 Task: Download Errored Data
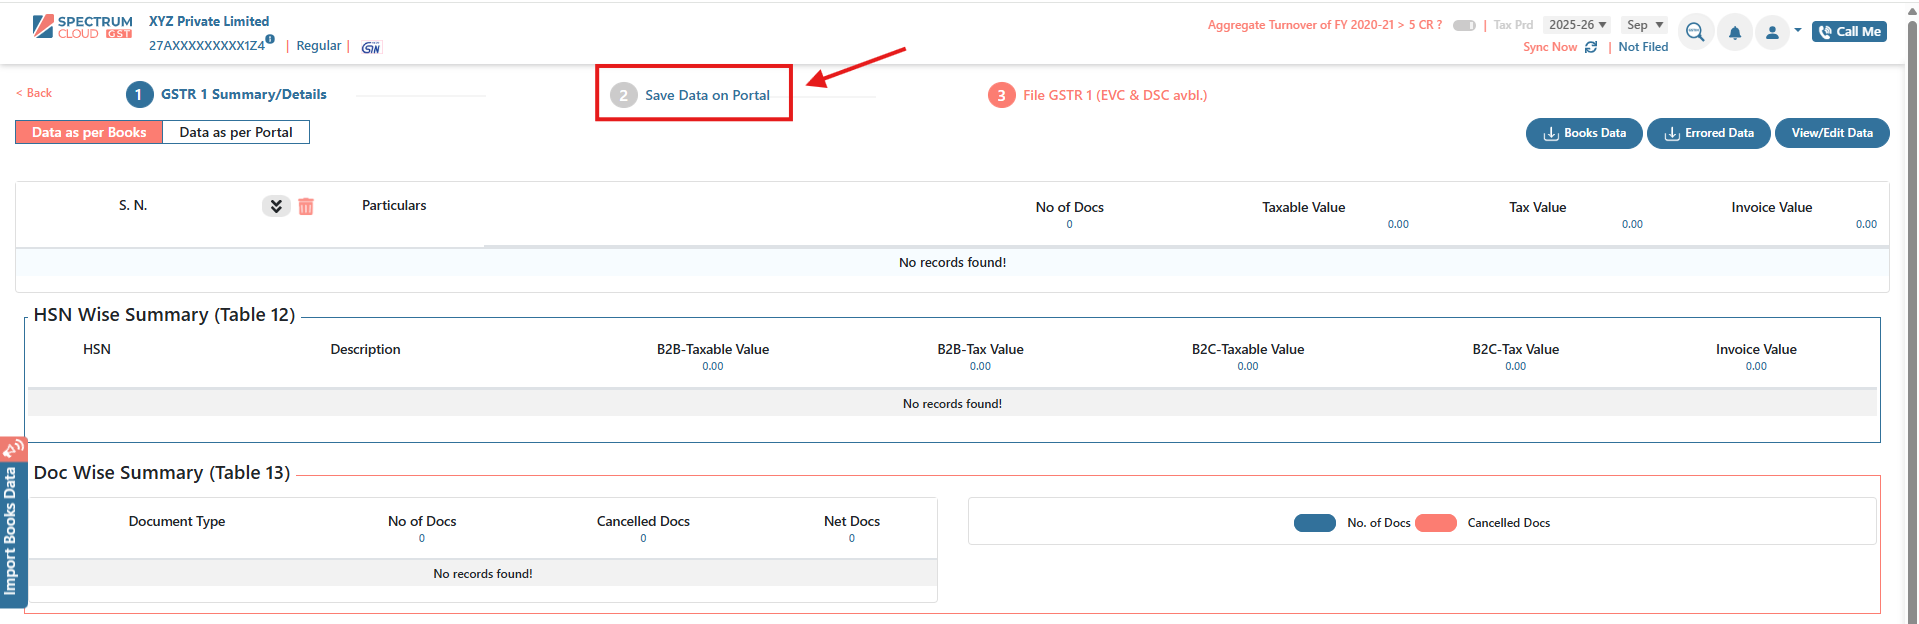(1708, 133)
